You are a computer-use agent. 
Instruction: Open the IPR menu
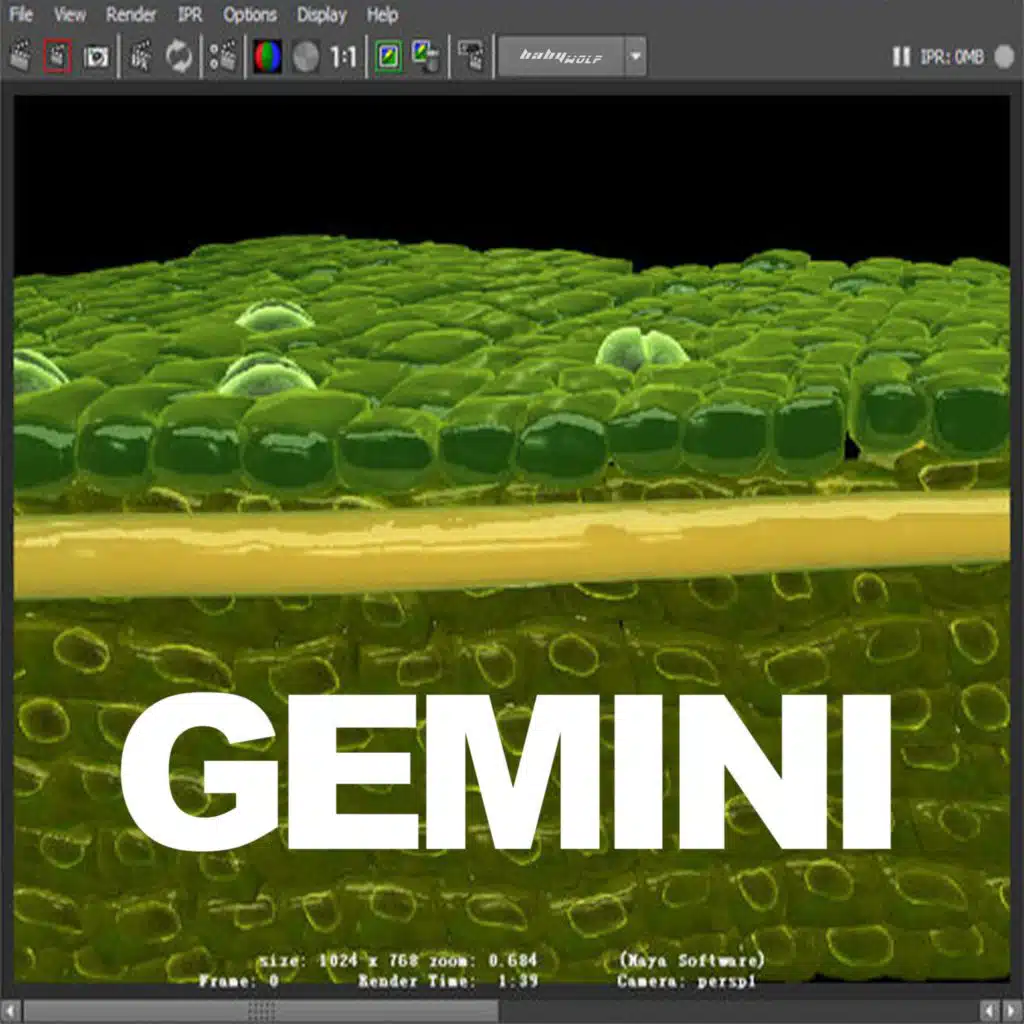point(190,15)
